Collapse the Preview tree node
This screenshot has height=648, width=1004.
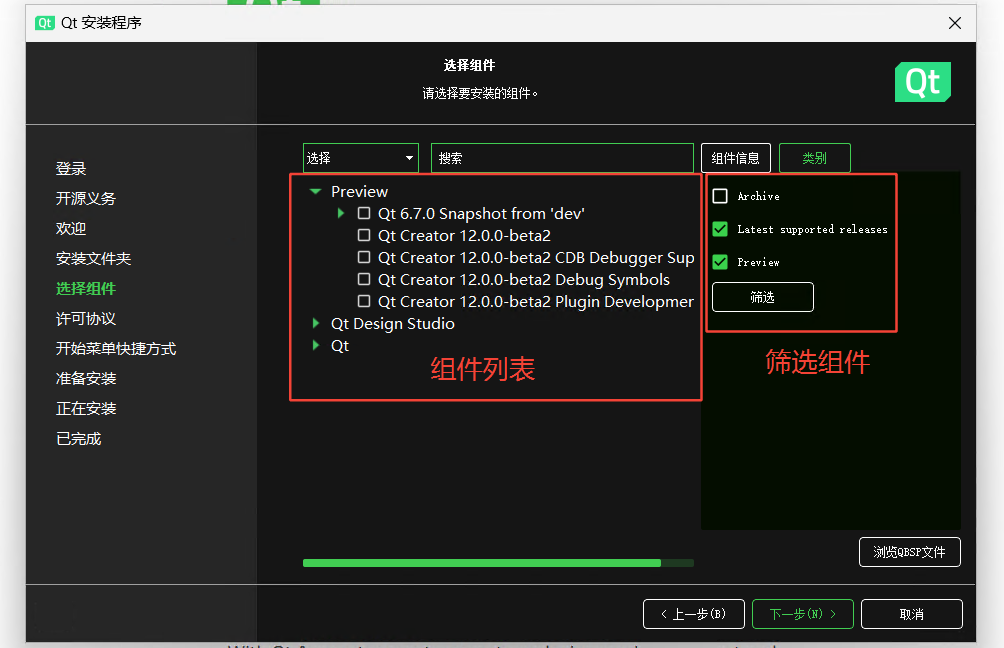(x=315, y=191)
